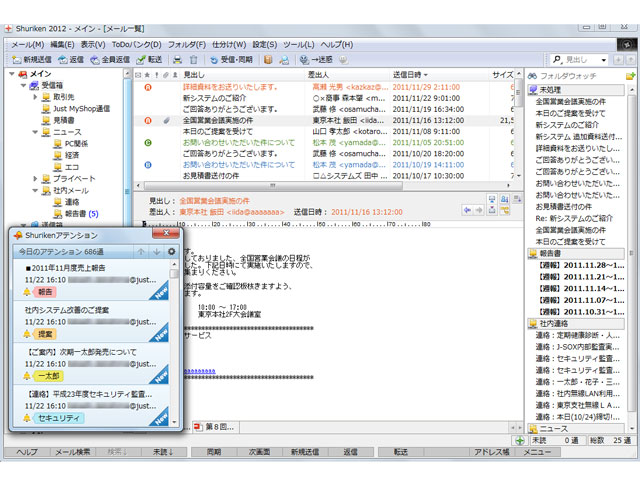Click the binoculars フォルダウォッチ icon
This screenshot has height=480, width=640.
pyautogui.click(x=532, y=76)
